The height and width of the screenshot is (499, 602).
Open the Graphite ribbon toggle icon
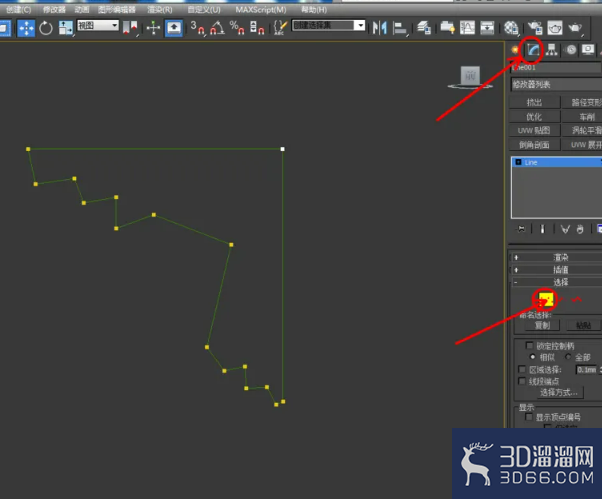(x=448, y=28)
